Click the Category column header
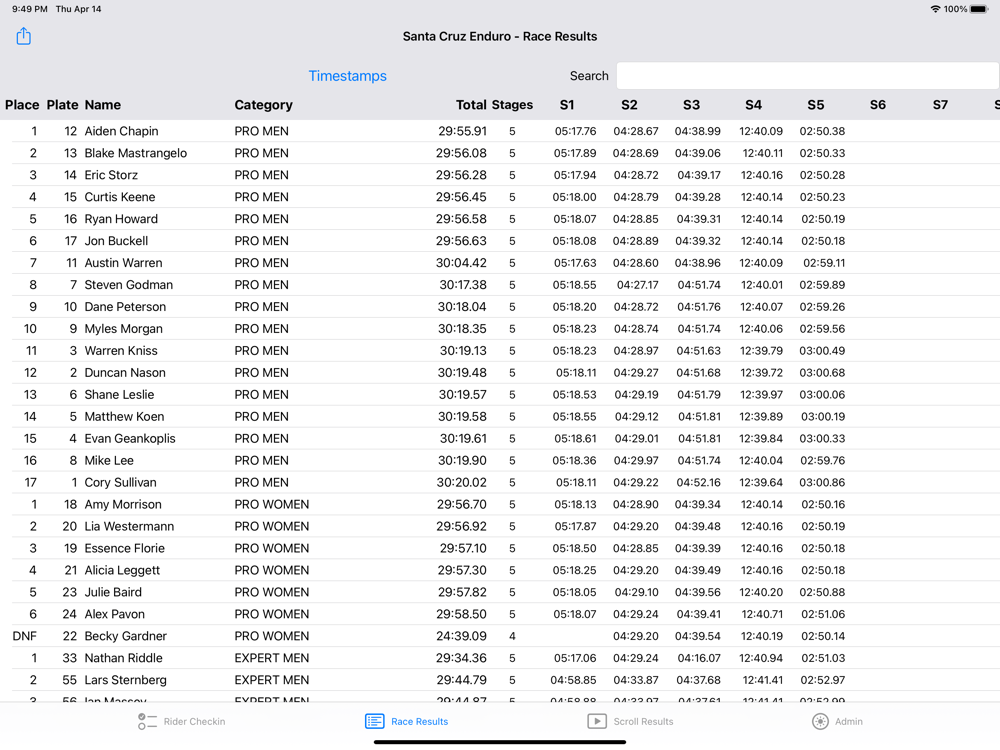Viewport: 1000px width, 750px height. (263, 105)
